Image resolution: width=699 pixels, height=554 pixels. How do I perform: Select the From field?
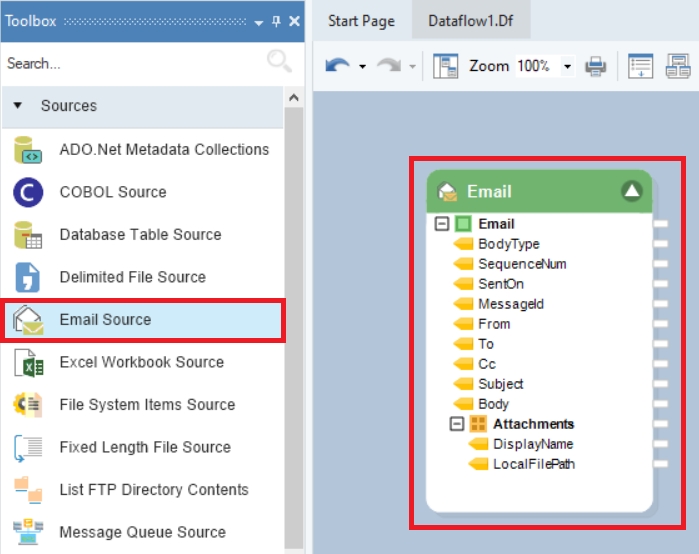coord(494,324)
